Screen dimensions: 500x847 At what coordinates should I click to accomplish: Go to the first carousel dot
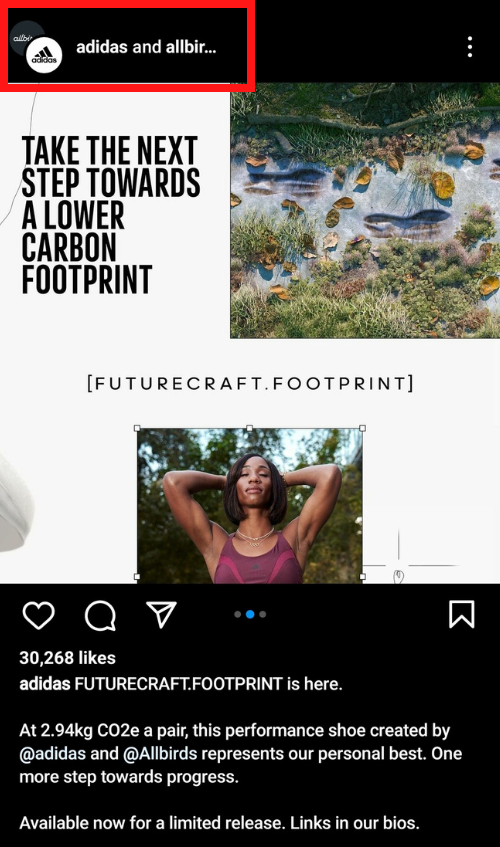tap(238, 614)
